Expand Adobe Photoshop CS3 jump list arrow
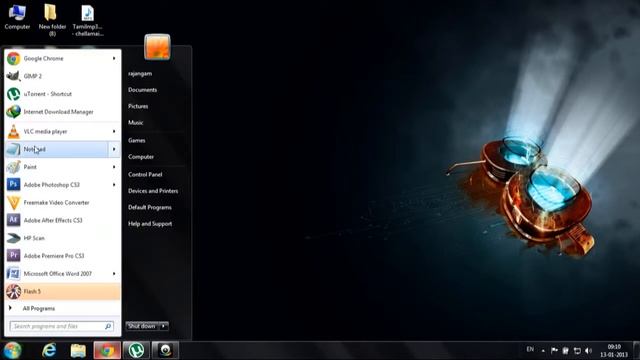This screenshot has width=640, height=360. 114,185
